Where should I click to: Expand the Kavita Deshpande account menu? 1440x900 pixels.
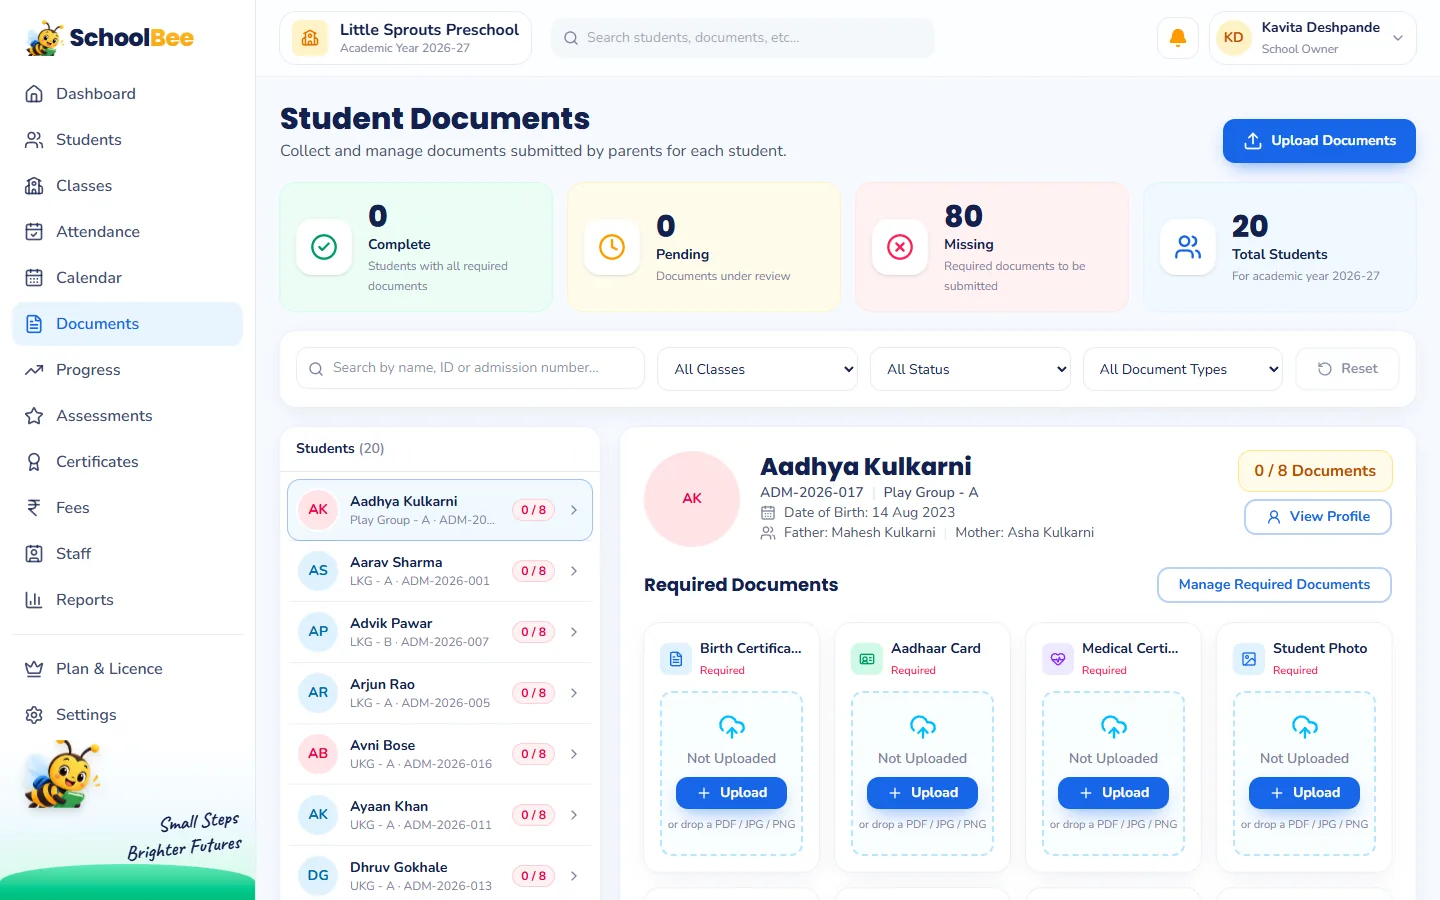click(1313, 38)
